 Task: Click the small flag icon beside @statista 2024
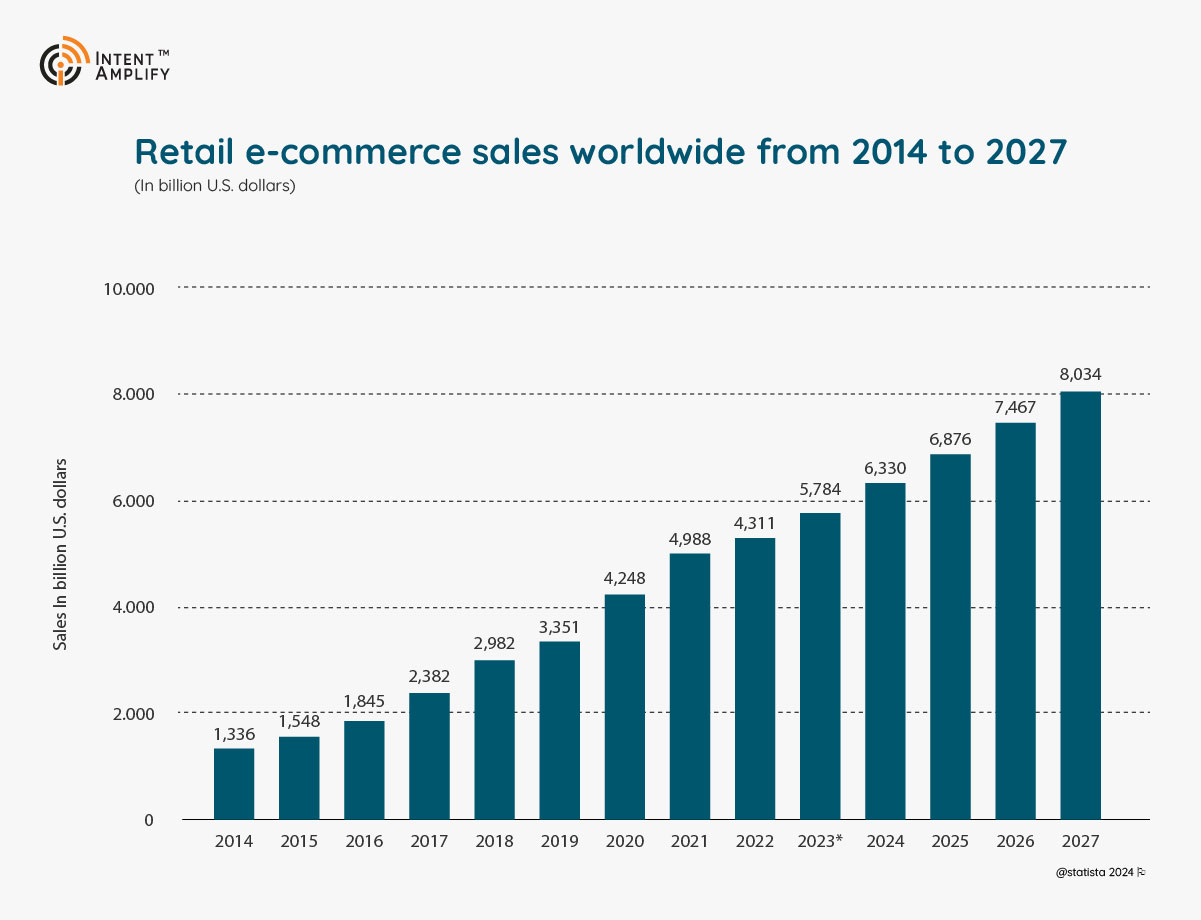1140,872
